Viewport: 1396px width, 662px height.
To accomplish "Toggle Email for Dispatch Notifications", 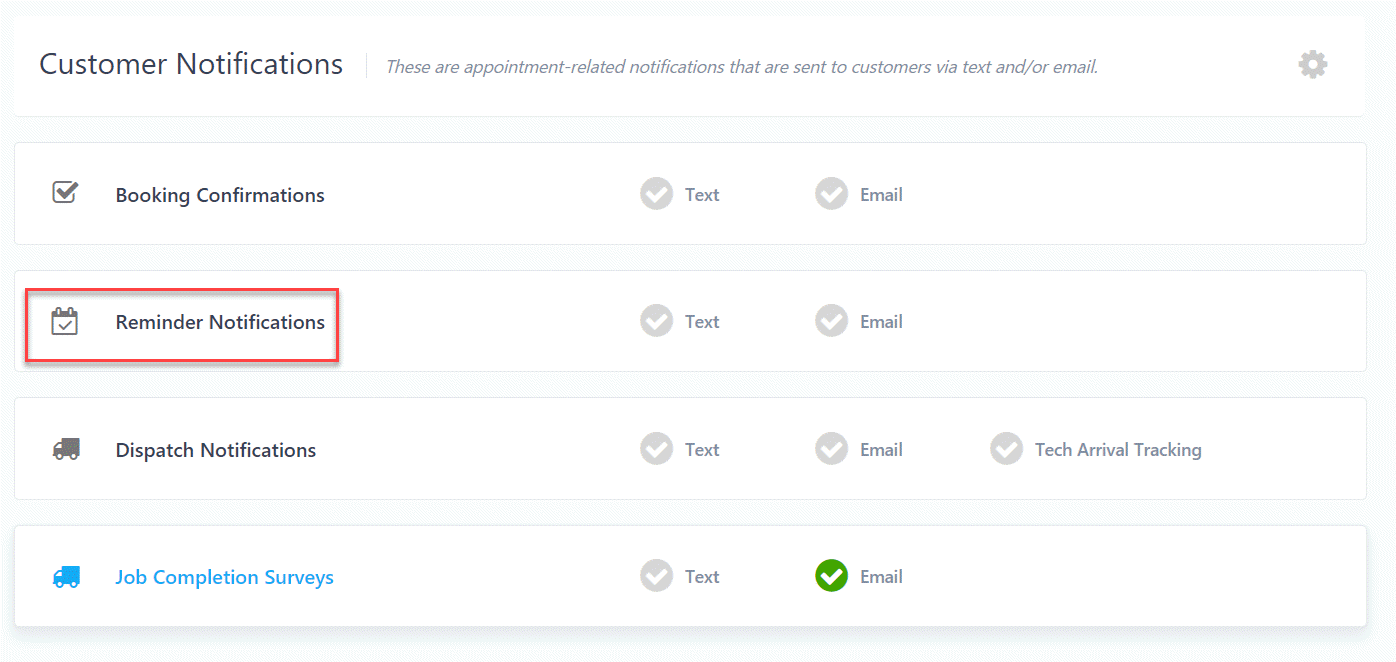I will pos(831,449).
